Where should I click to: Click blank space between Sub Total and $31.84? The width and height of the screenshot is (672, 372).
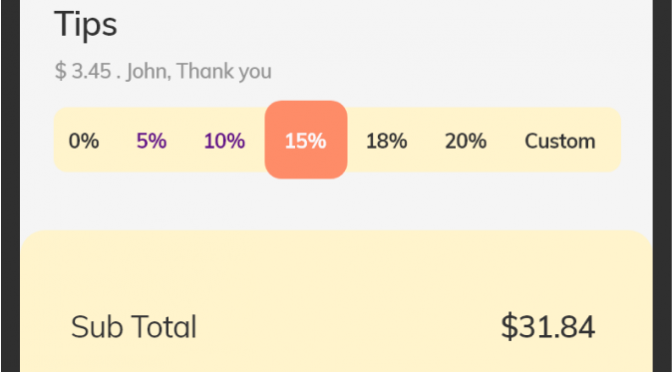pos(347,327)
